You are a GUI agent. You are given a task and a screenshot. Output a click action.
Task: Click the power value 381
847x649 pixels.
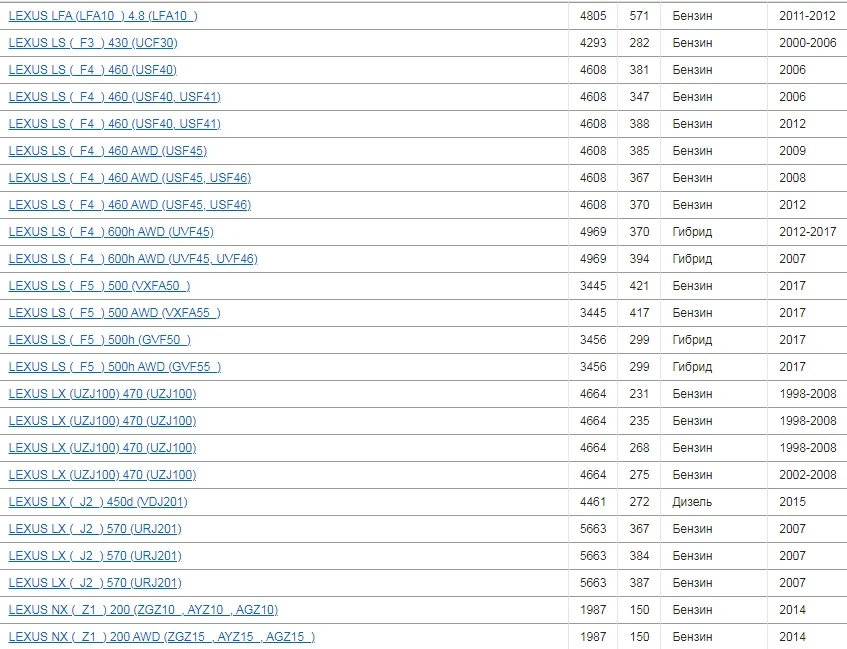639,70
